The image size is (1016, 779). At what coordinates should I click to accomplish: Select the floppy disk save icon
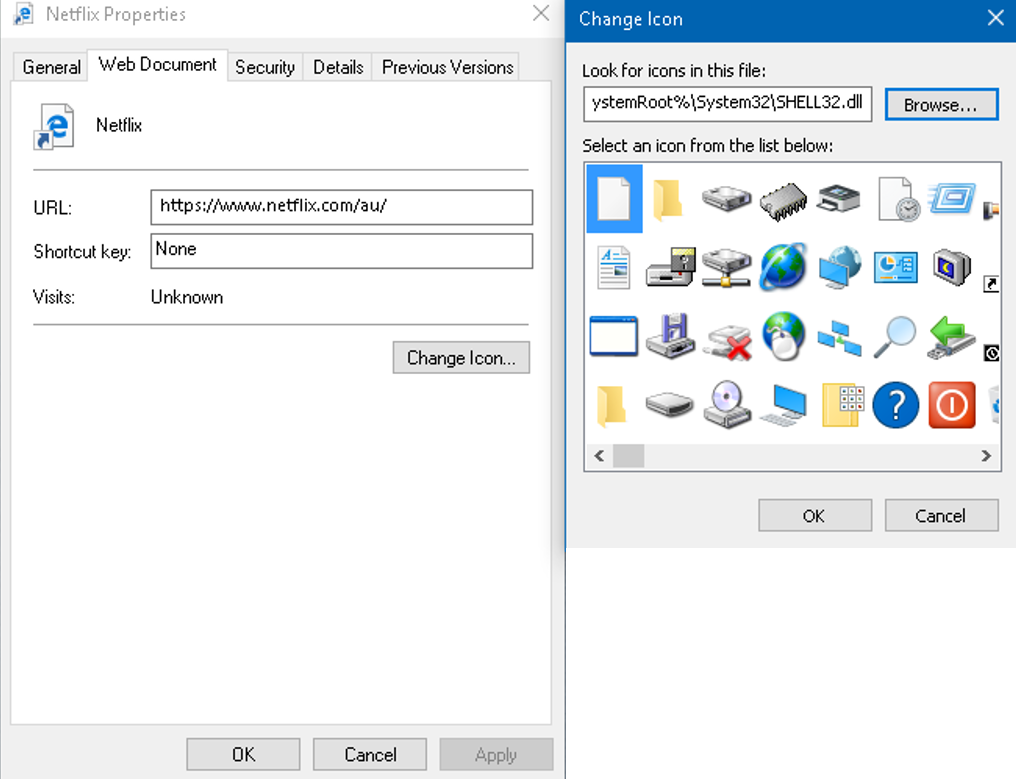[x=668, y=336]
